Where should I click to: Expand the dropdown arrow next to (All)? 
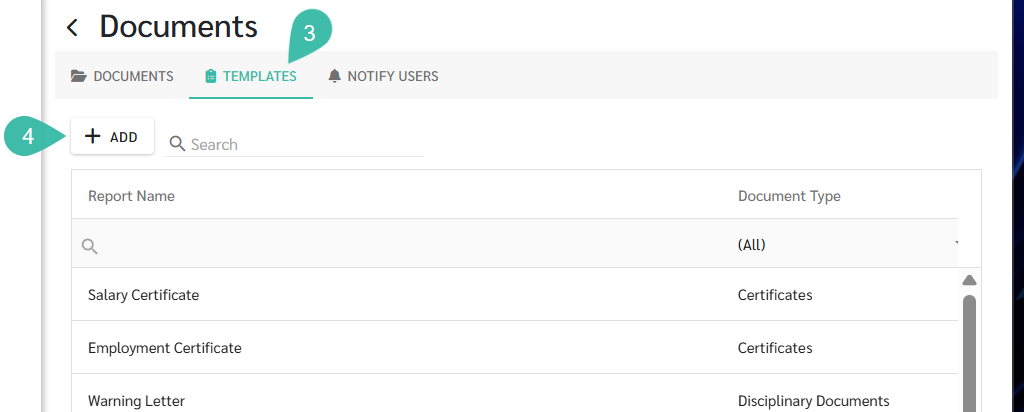pyautogui.click(x=957, y=243)
